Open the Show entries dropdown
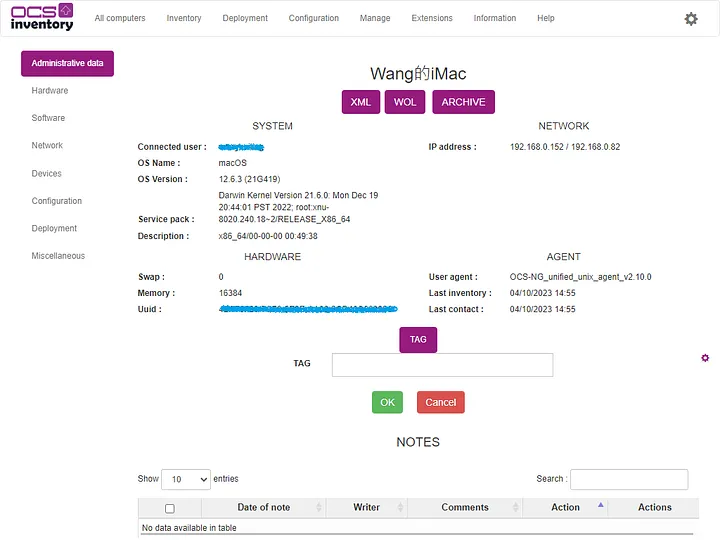 (186, 479)
